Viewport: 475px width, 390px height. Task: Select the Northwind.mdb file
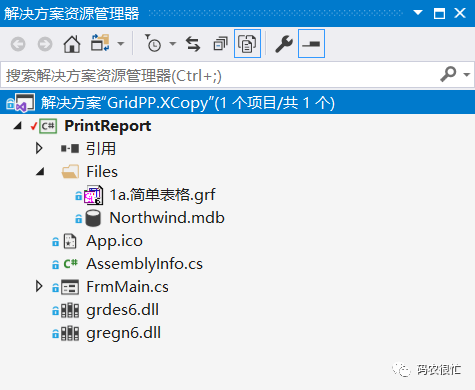pyautogui.click(x=167, y=218)
